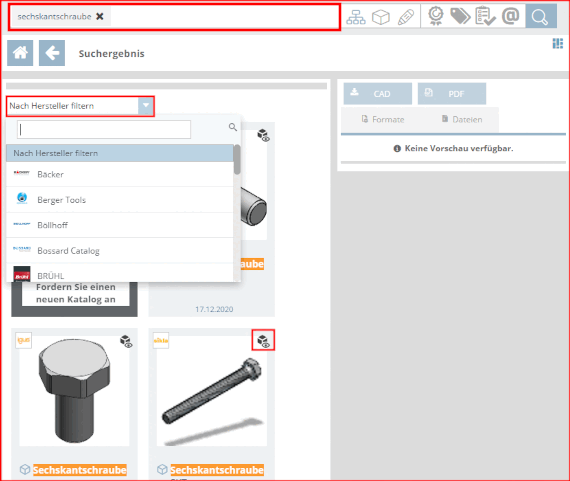
Task: Open the long threaded bolt thumbnail
Action: pyautogui.click(x=212, y=390)
